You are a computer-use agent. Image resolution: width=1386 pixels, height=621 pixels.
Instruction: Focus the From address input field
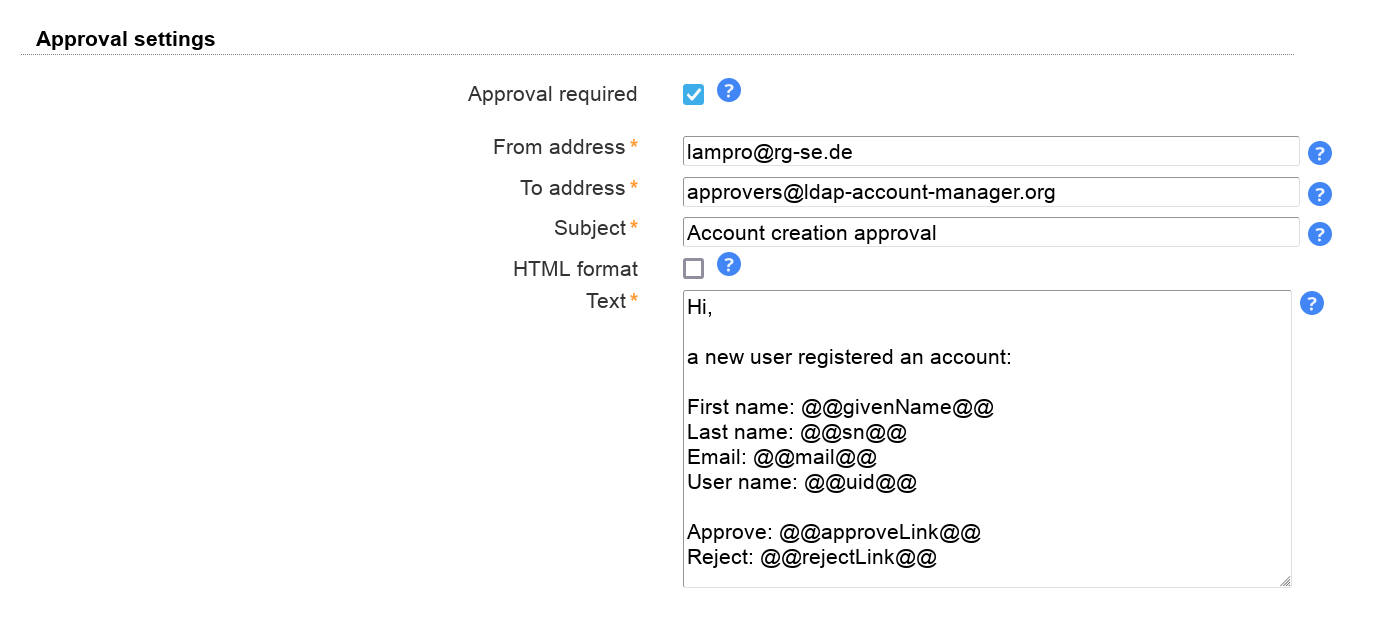990,152
